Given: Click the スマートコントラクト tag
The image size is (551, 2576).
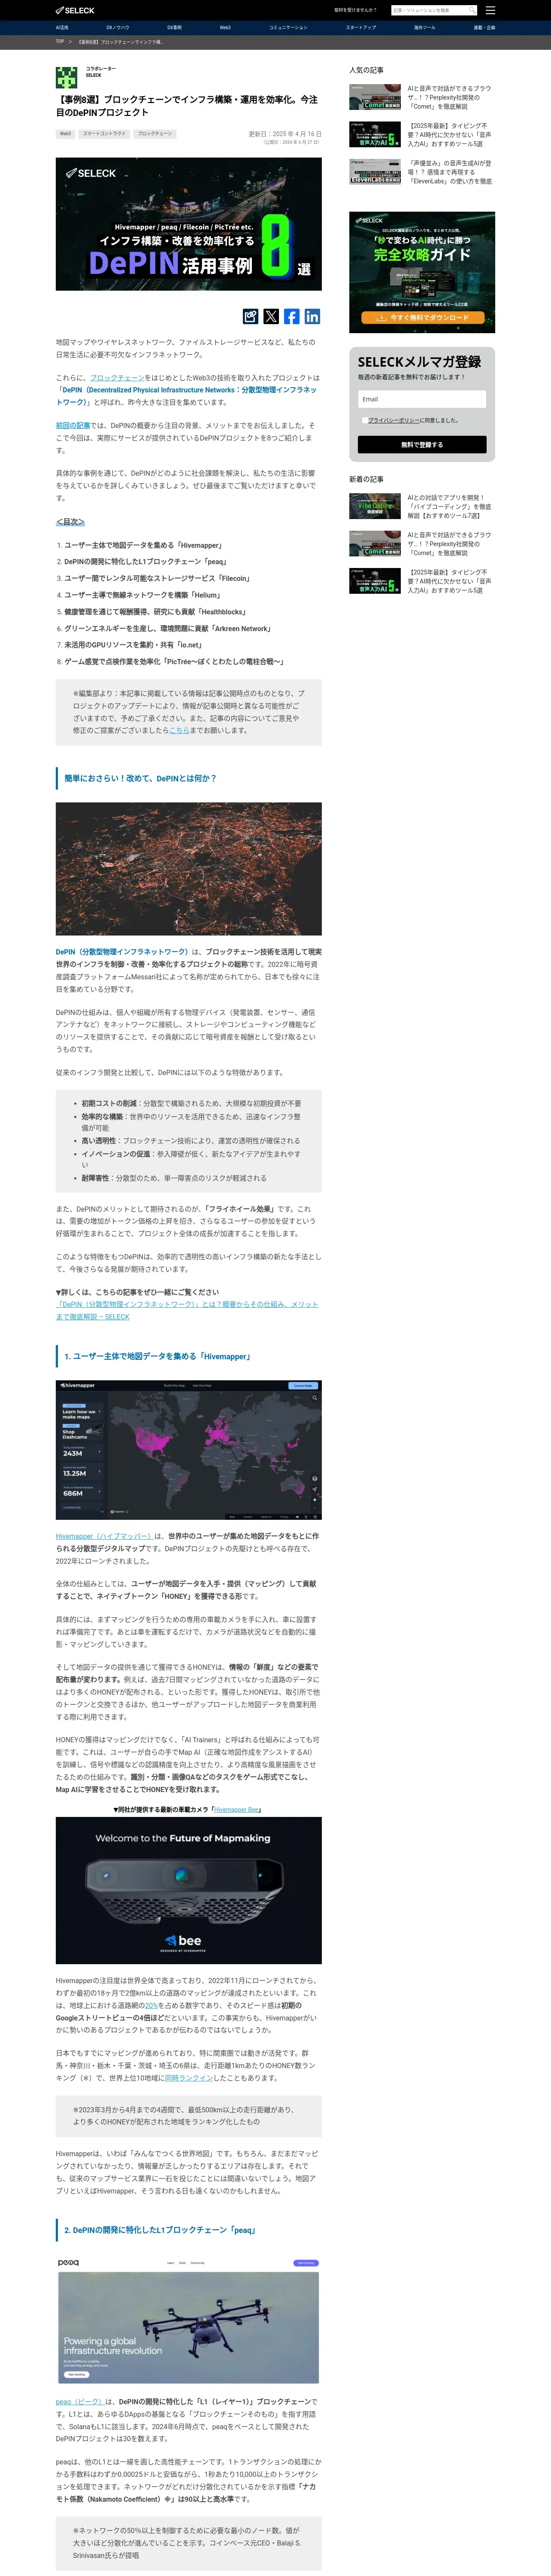Looking at the screenshot, I should (x=104, y=133).
